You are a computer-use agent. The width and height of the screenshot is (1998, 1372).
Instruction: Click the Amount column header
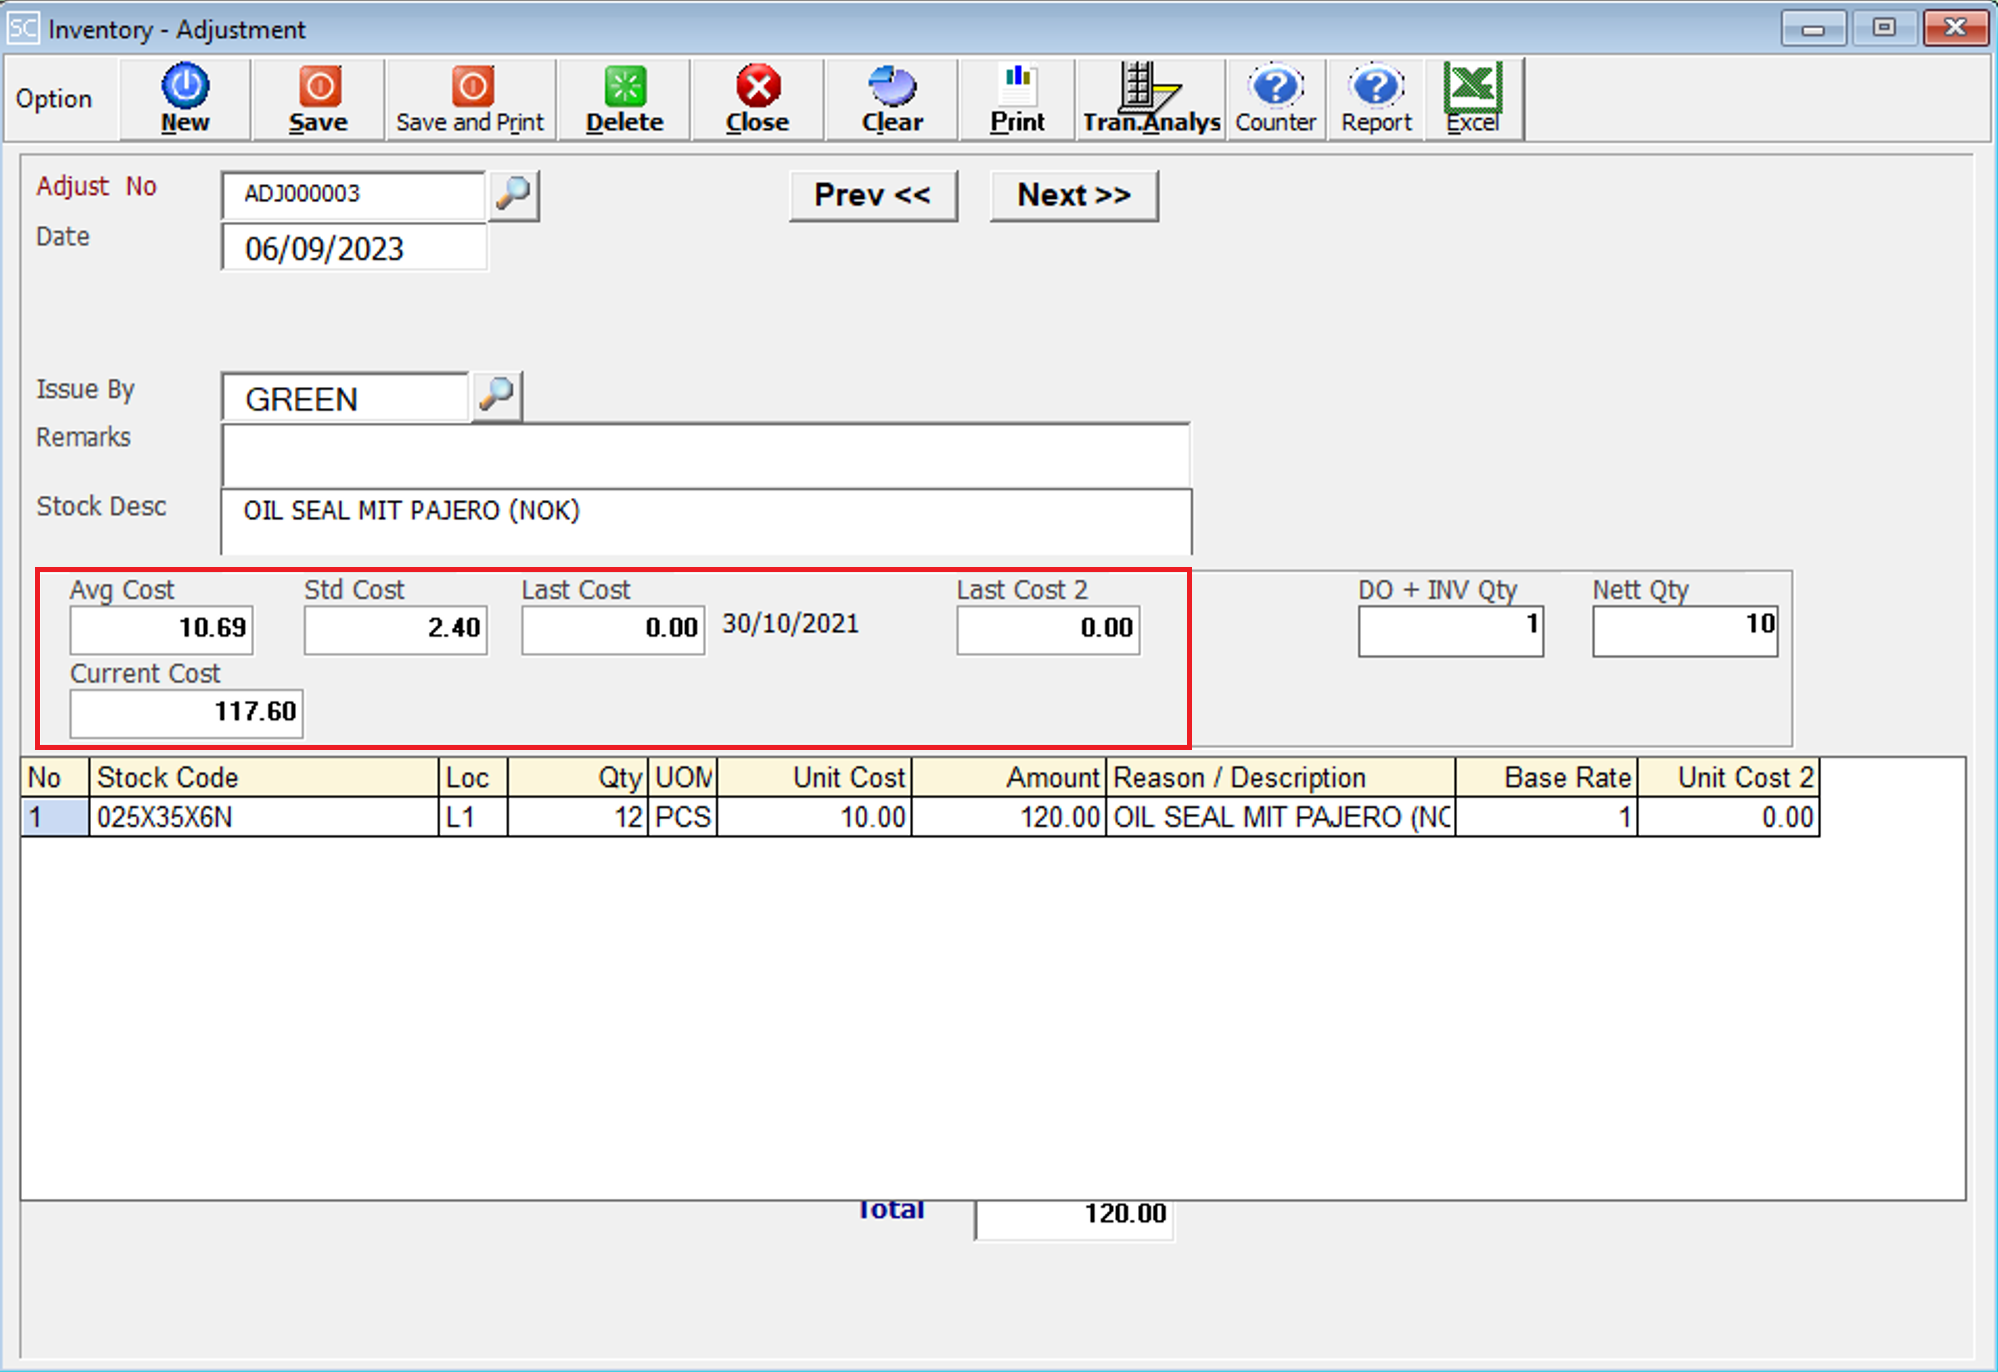tap(1009, 777)
